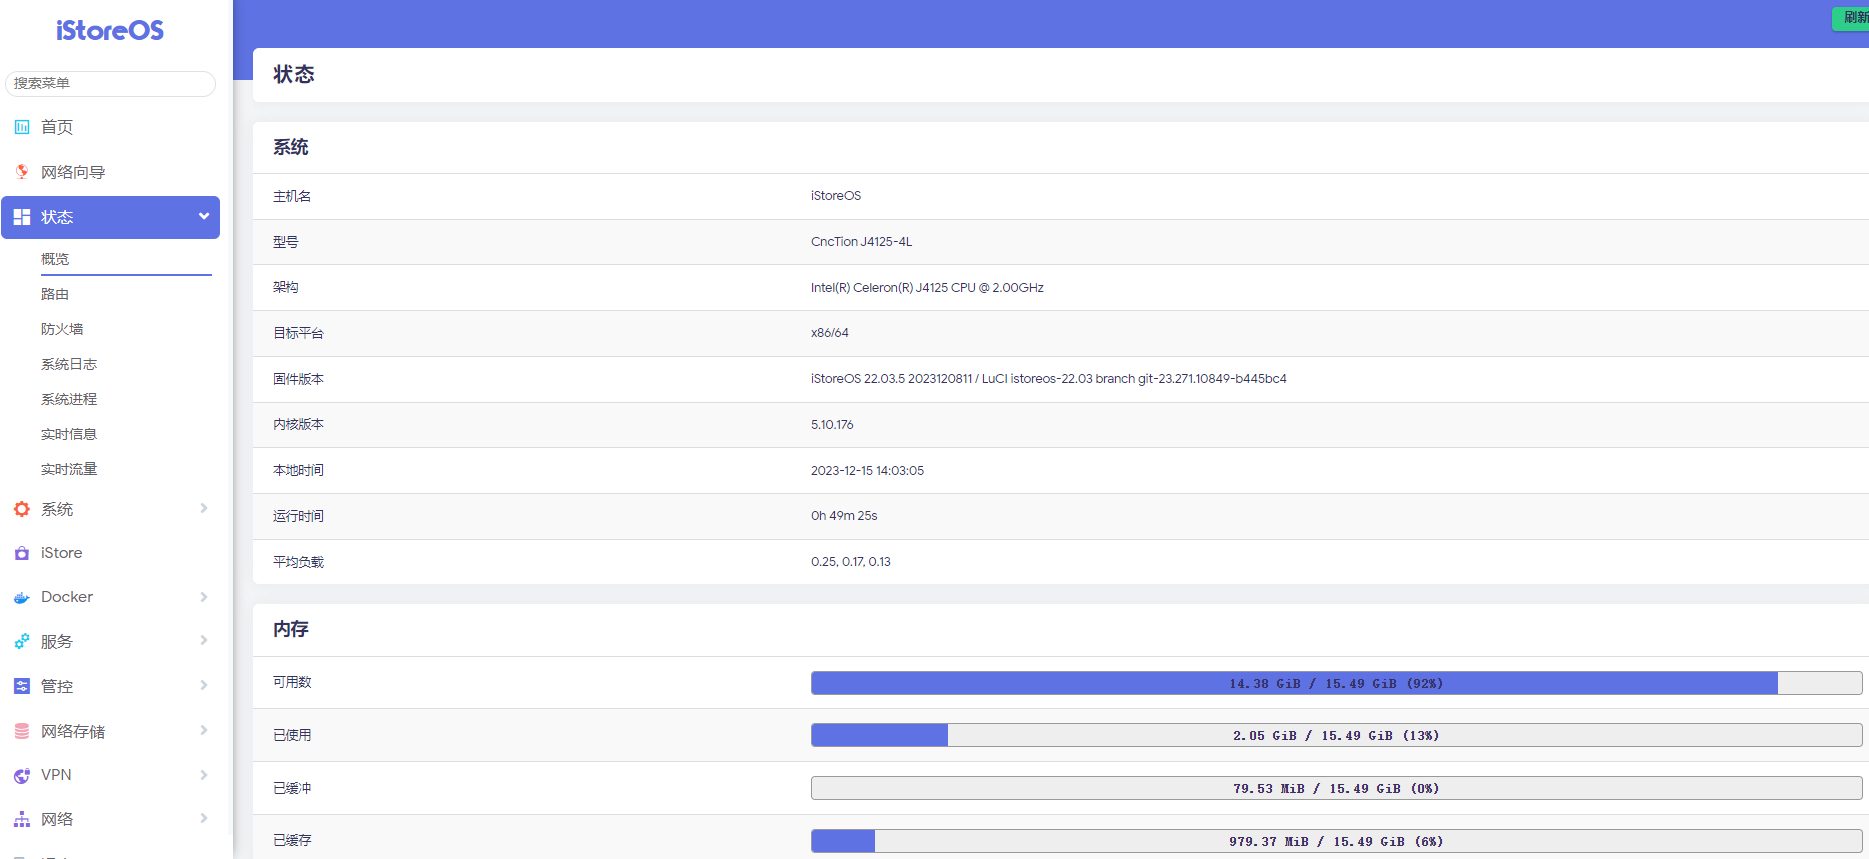Screen dimensions: 1869x859
Task: Click the 已使用 memory usage bar
Action: [x=1335, y=735]
